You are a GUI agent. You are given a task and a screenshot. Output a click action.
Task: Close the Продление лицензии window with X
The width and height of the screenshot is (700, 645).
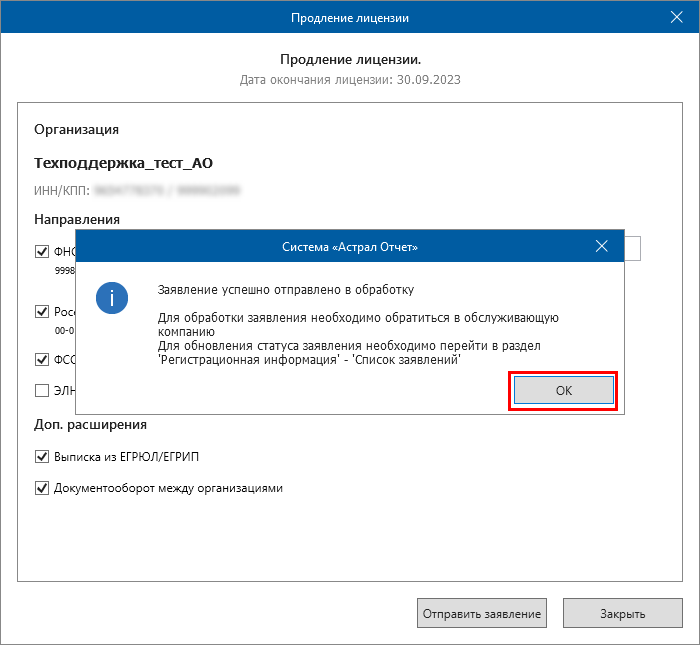(676, 16)
